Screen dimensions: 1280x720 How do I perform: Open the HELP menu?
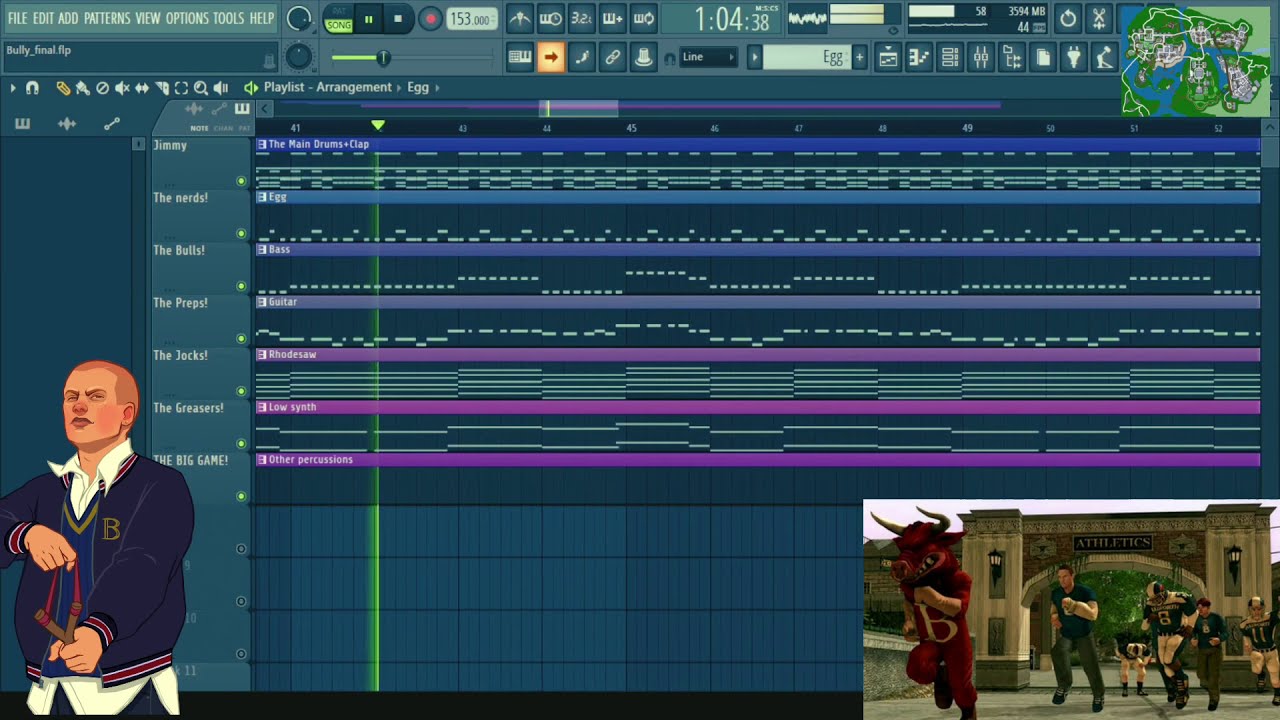click(262, 18)
